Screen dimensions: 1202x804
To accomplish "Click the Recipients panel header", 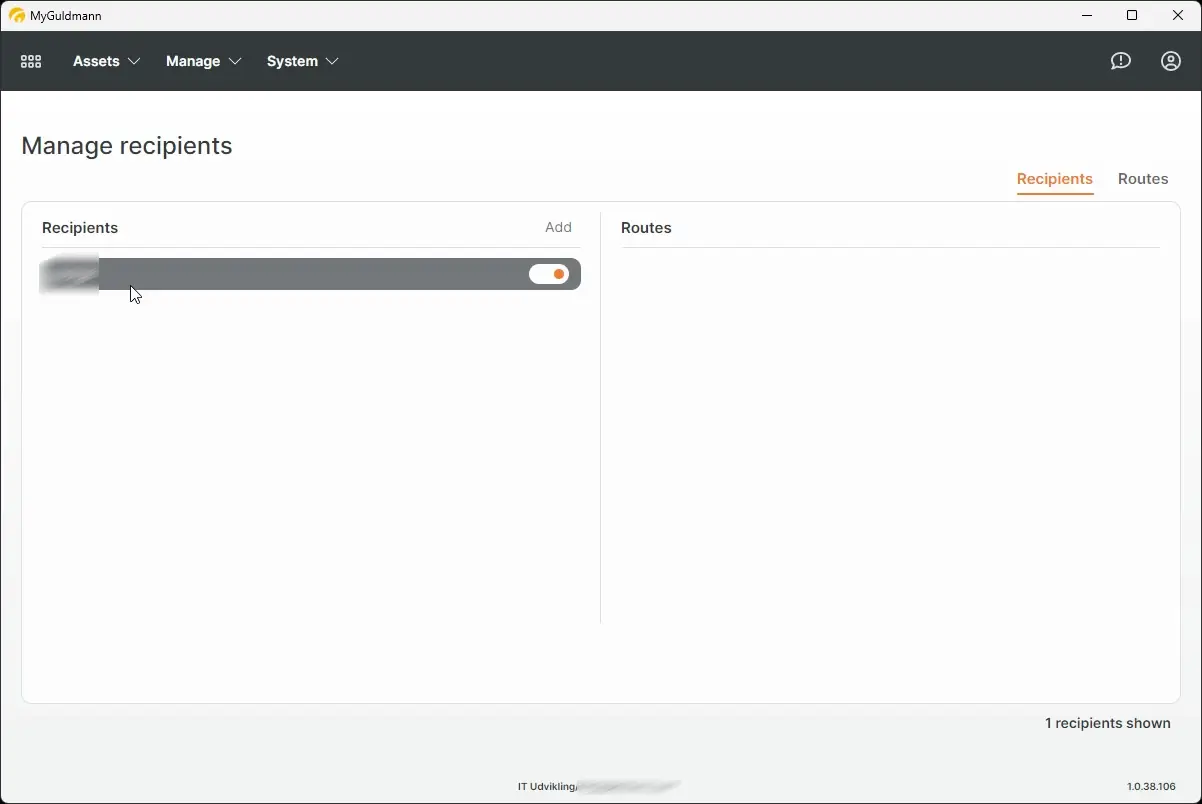I will 80,227.
